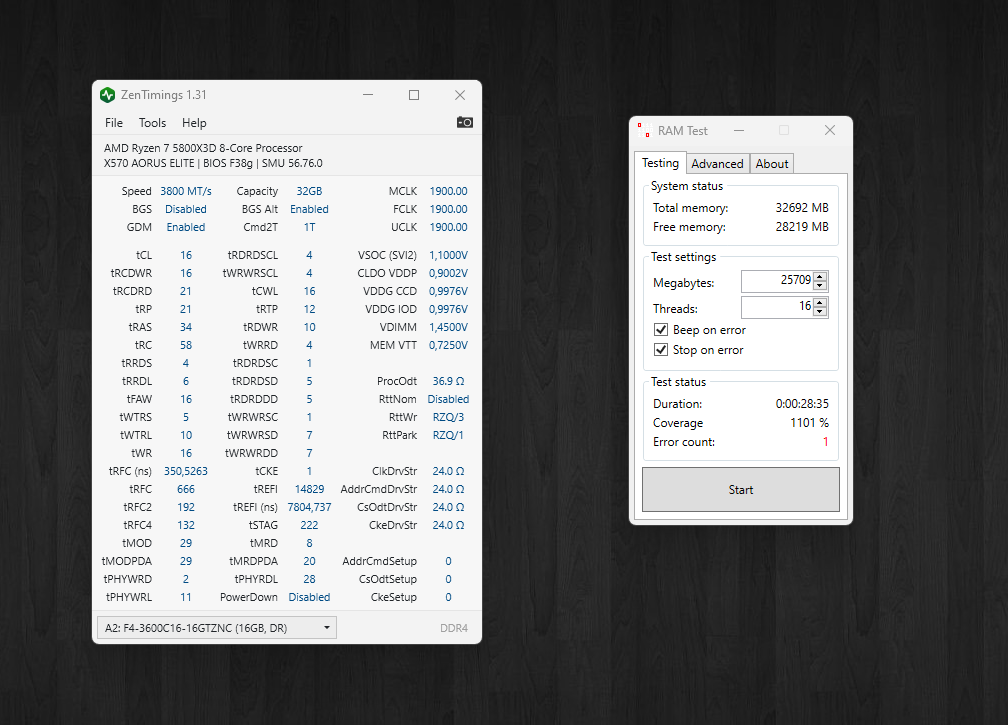Click the VDIMM value 1,4500V
The height and width of the screenshot is (725, 1008).
[448, 327]
